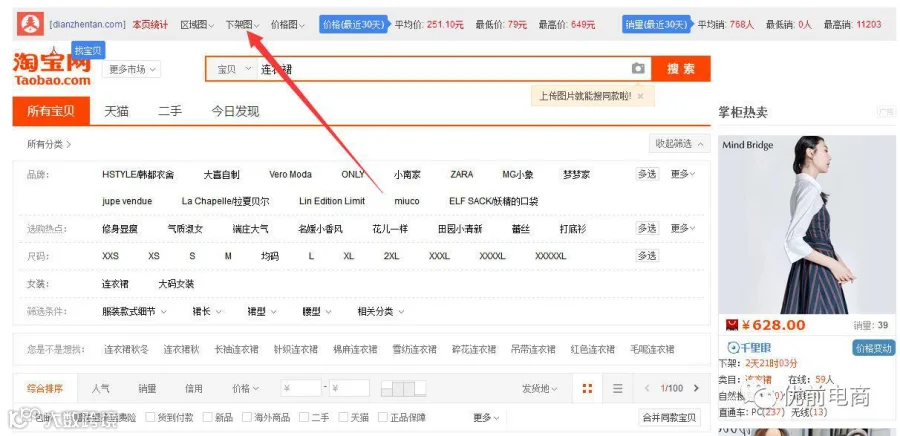
Task: Check the 海外商品 checkbox
Action: 247,417
